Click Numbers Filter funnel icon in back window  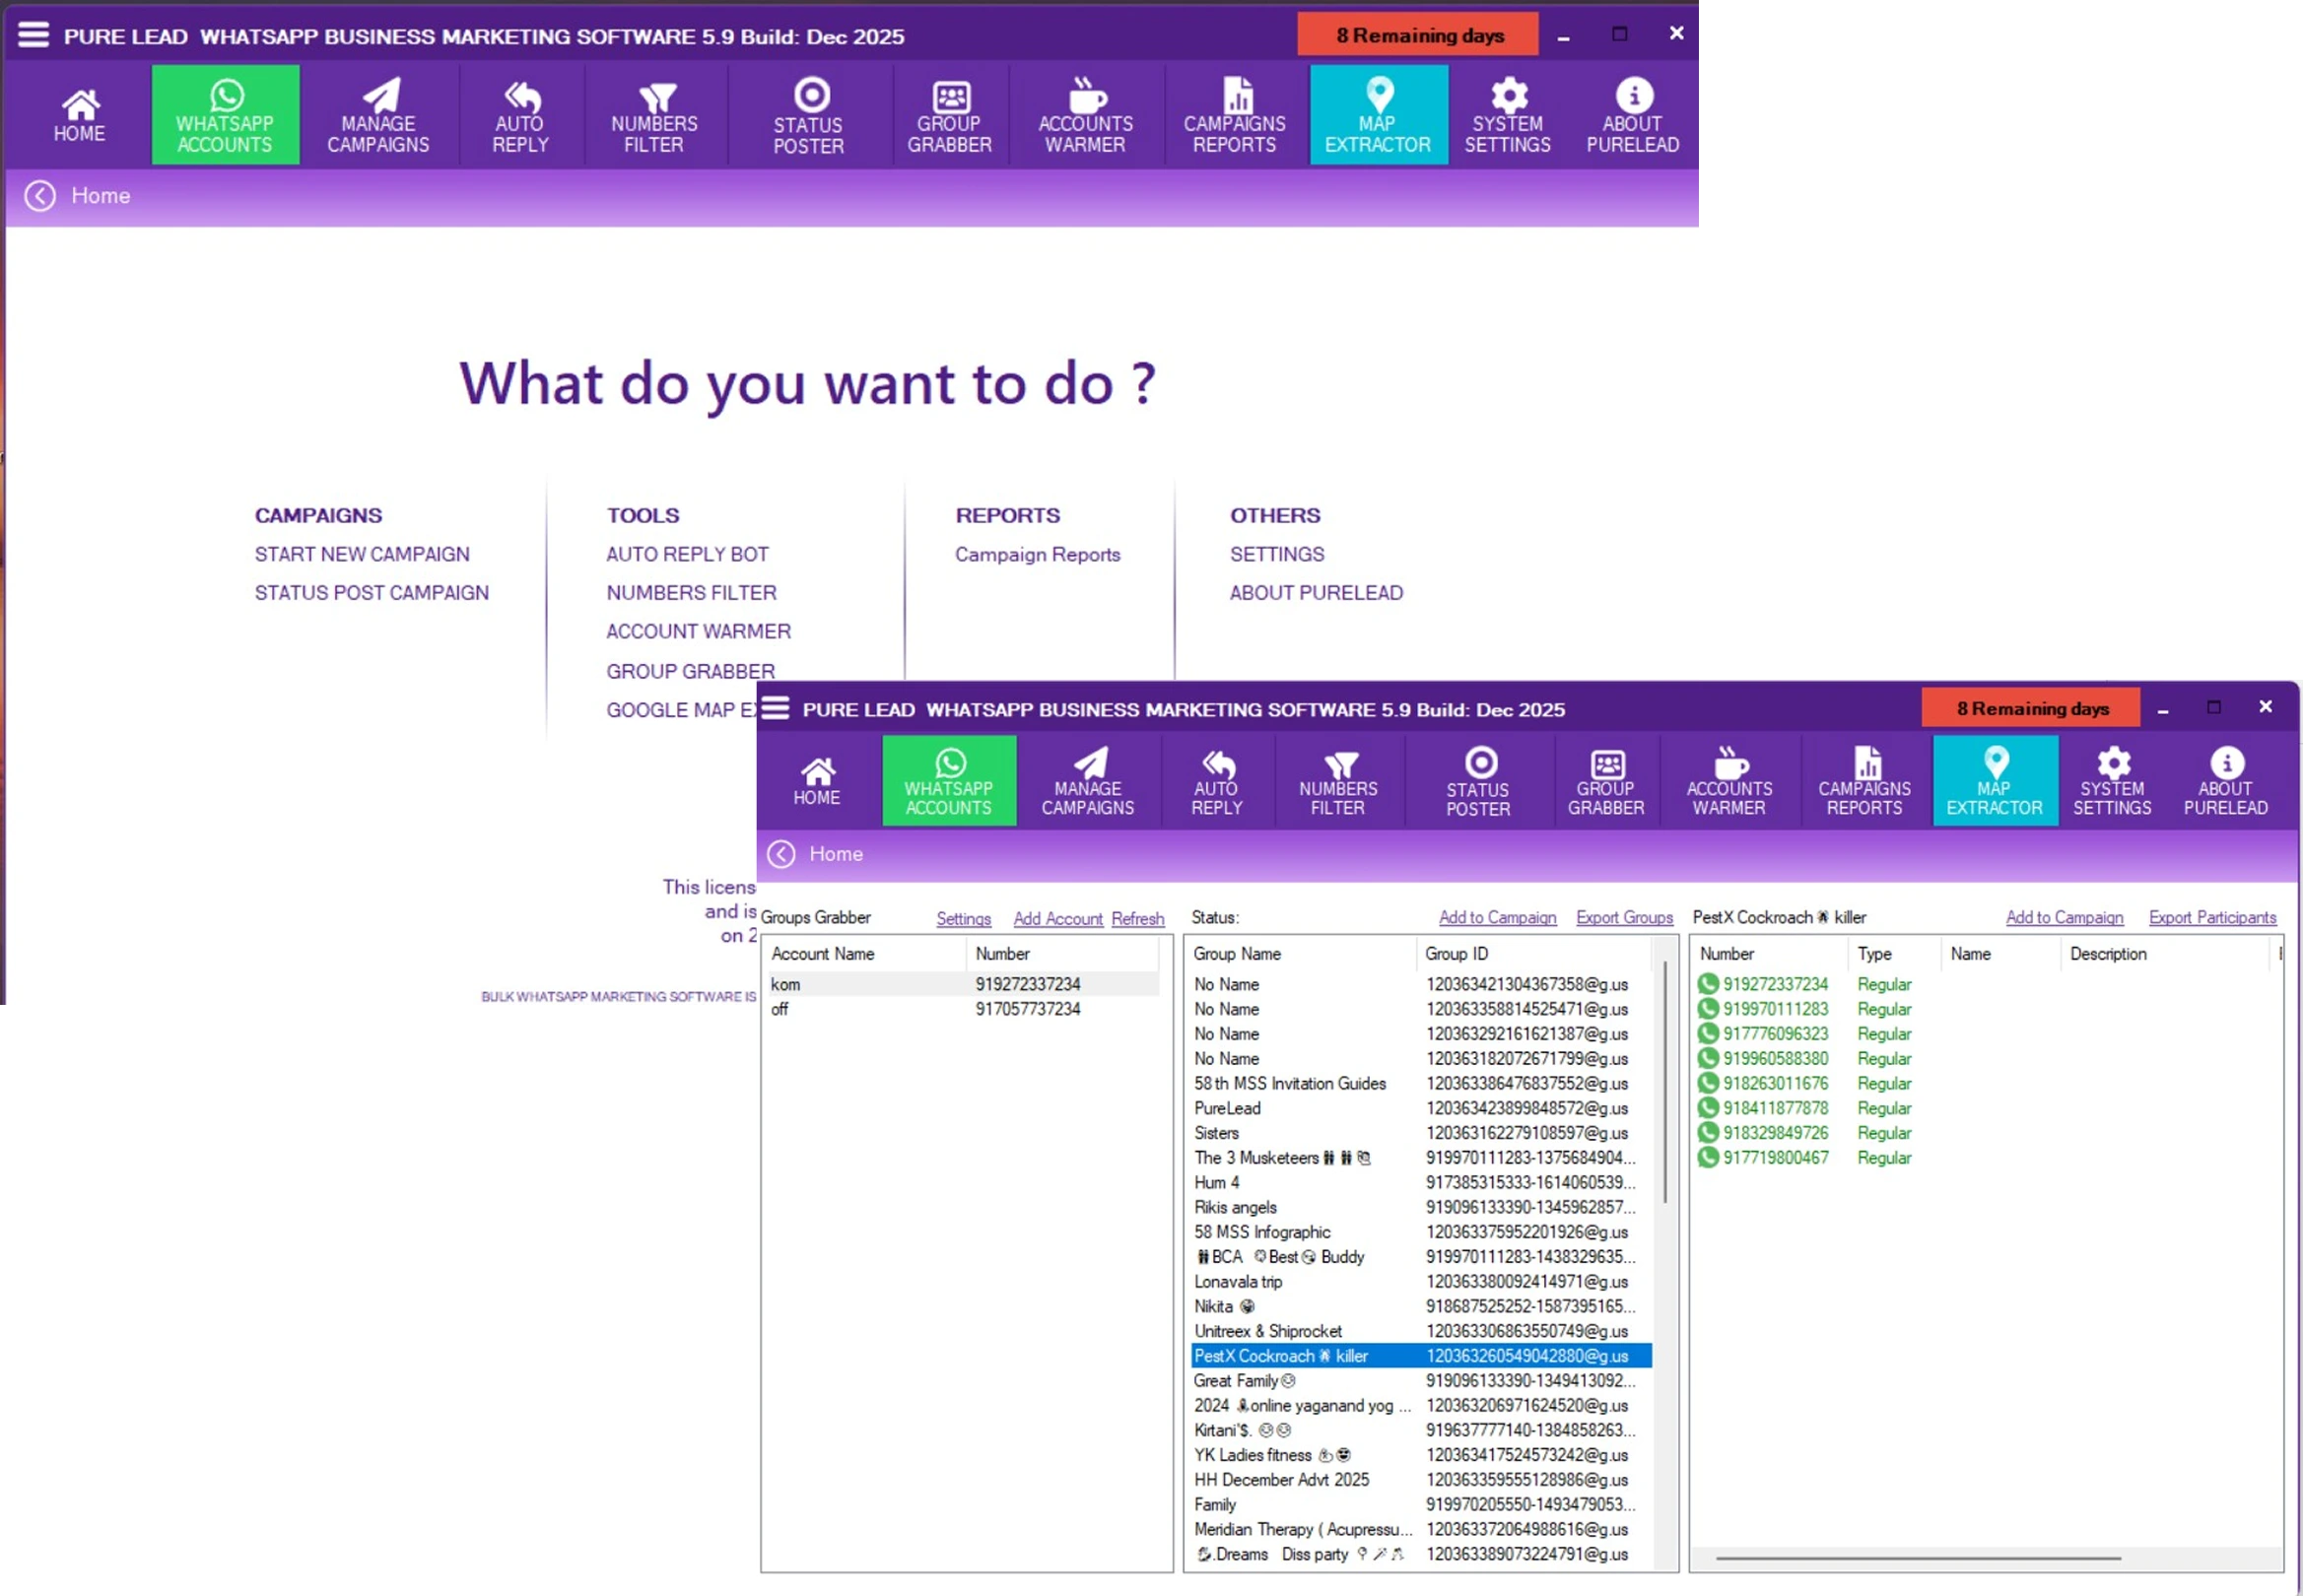pos(656,98)
